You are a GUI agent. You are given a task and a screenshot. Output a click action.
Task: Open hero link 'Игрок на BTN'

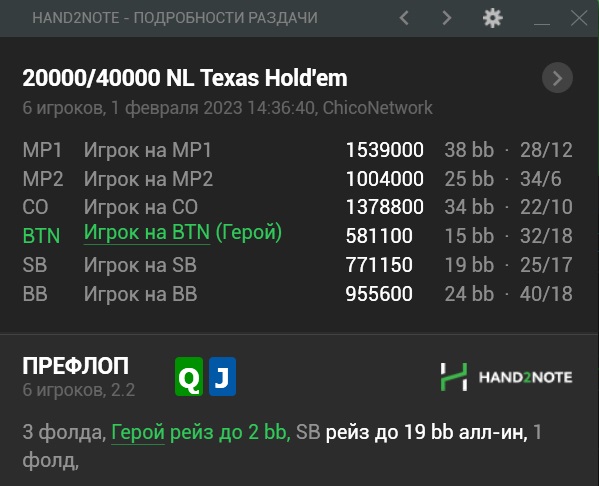coord(147,232)
